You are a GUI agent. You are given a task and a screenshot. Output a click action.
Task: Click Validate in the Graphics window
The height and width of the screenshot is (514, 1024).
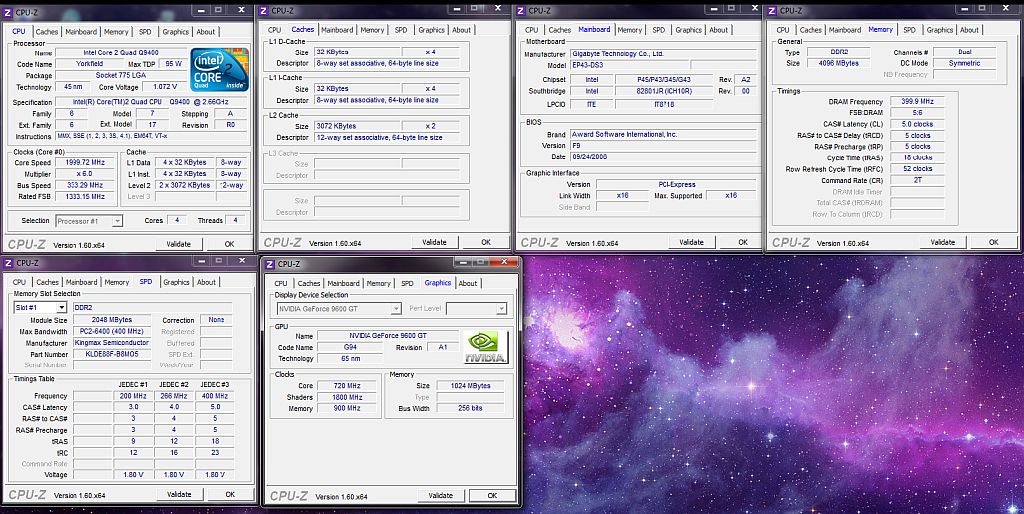(441, 496)
